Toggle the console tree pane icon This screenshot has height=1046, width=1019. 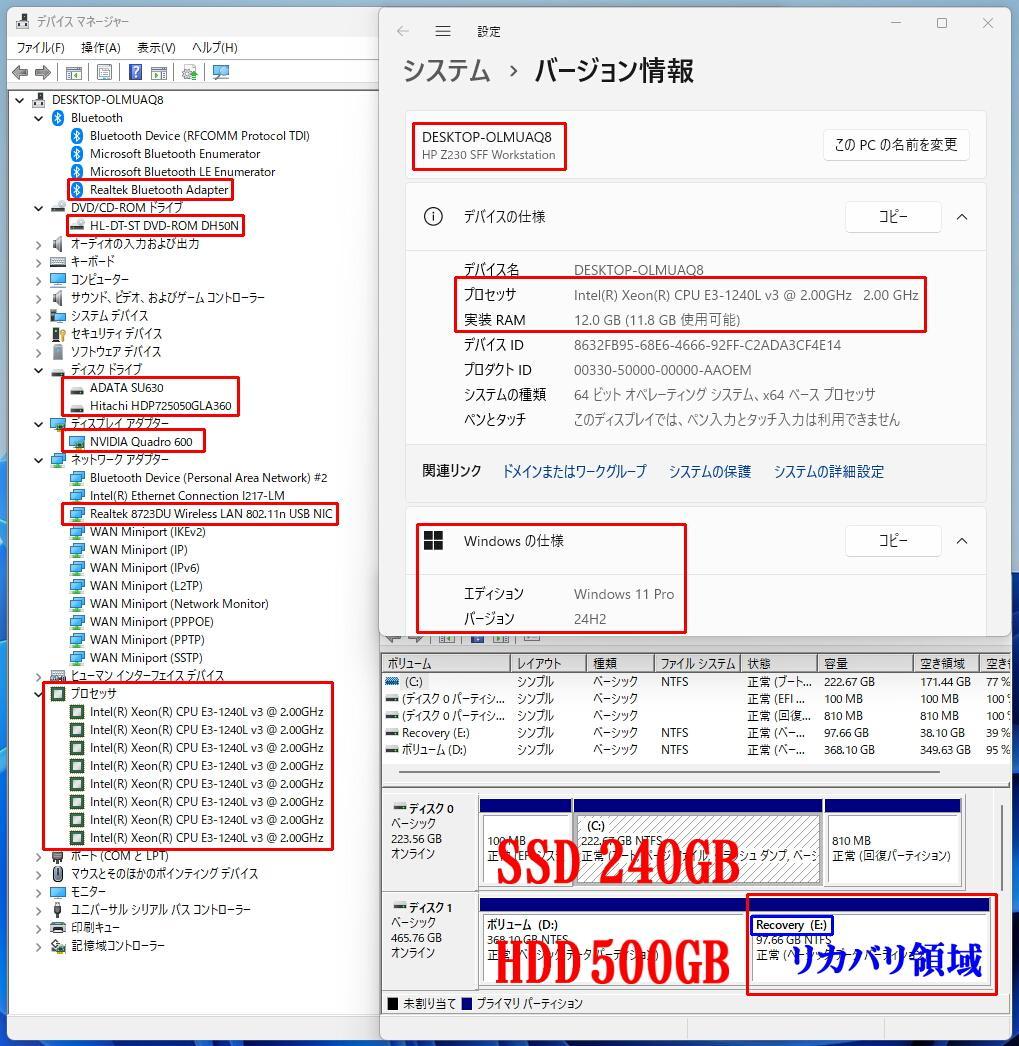pyautogui.click(x=73, y=71)
